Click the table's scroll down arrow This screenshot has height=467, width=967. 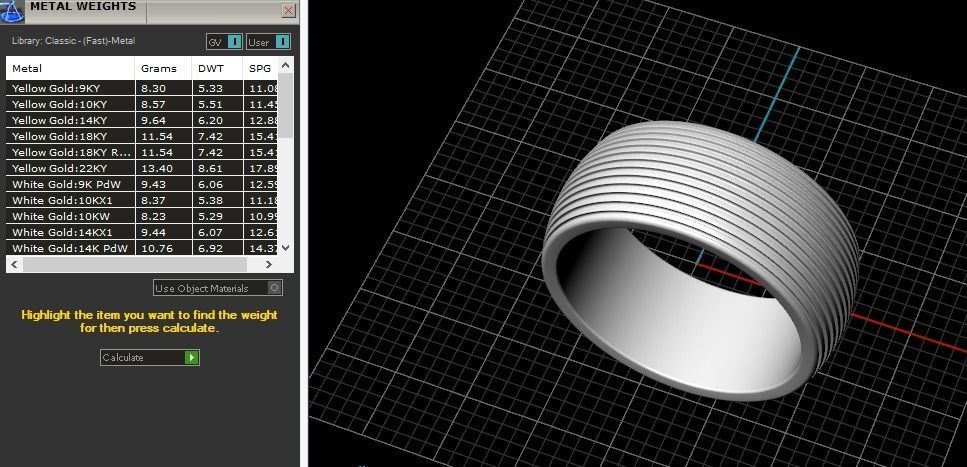(286, 247)
